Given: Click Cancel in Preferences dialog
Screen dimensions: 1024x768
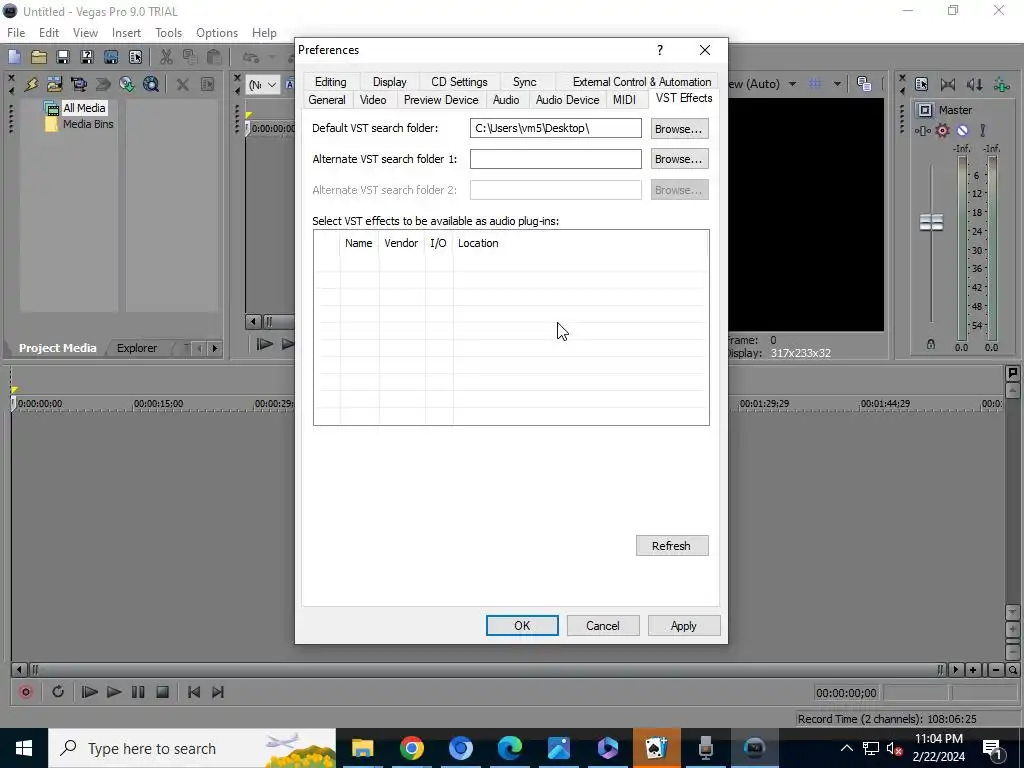Looking at the screenshot, I should (603, 626).
